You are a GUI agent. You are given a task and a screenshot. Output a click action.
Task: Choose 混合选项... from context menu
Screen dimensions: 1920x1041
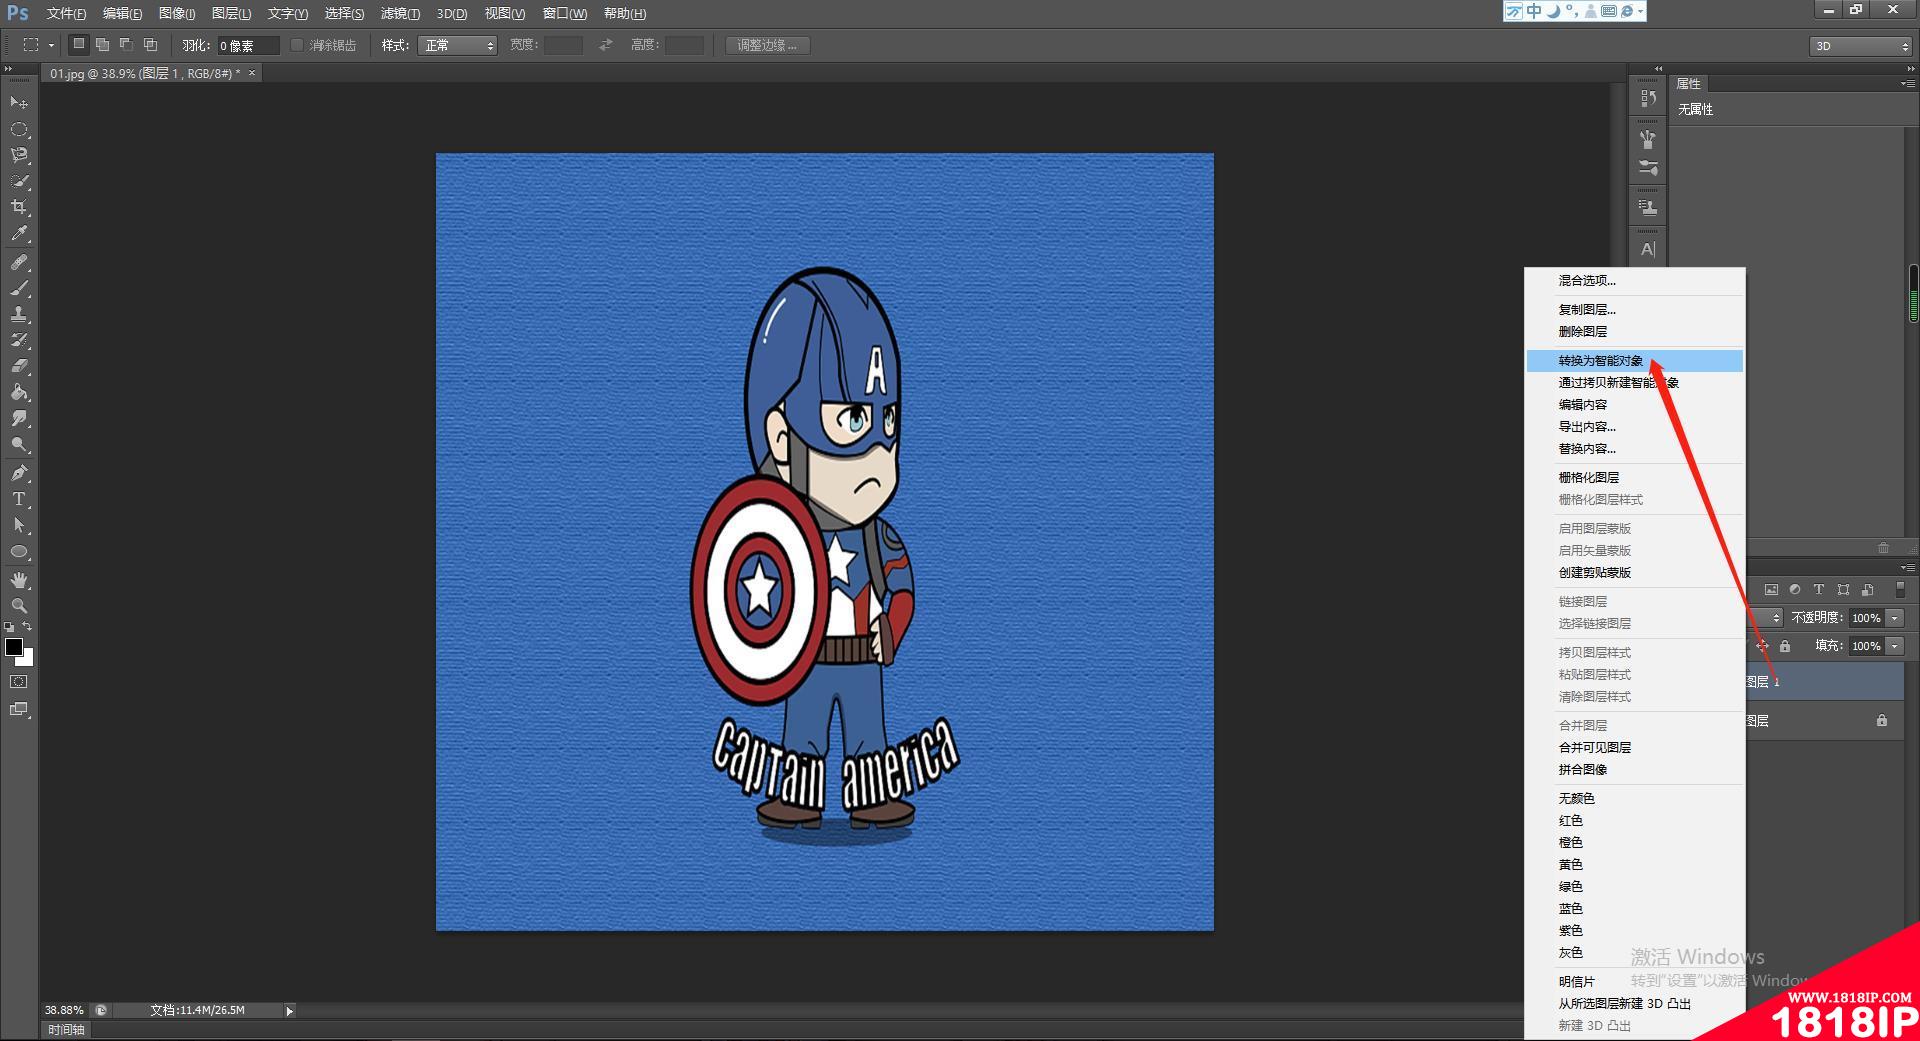coord(1634,281)
